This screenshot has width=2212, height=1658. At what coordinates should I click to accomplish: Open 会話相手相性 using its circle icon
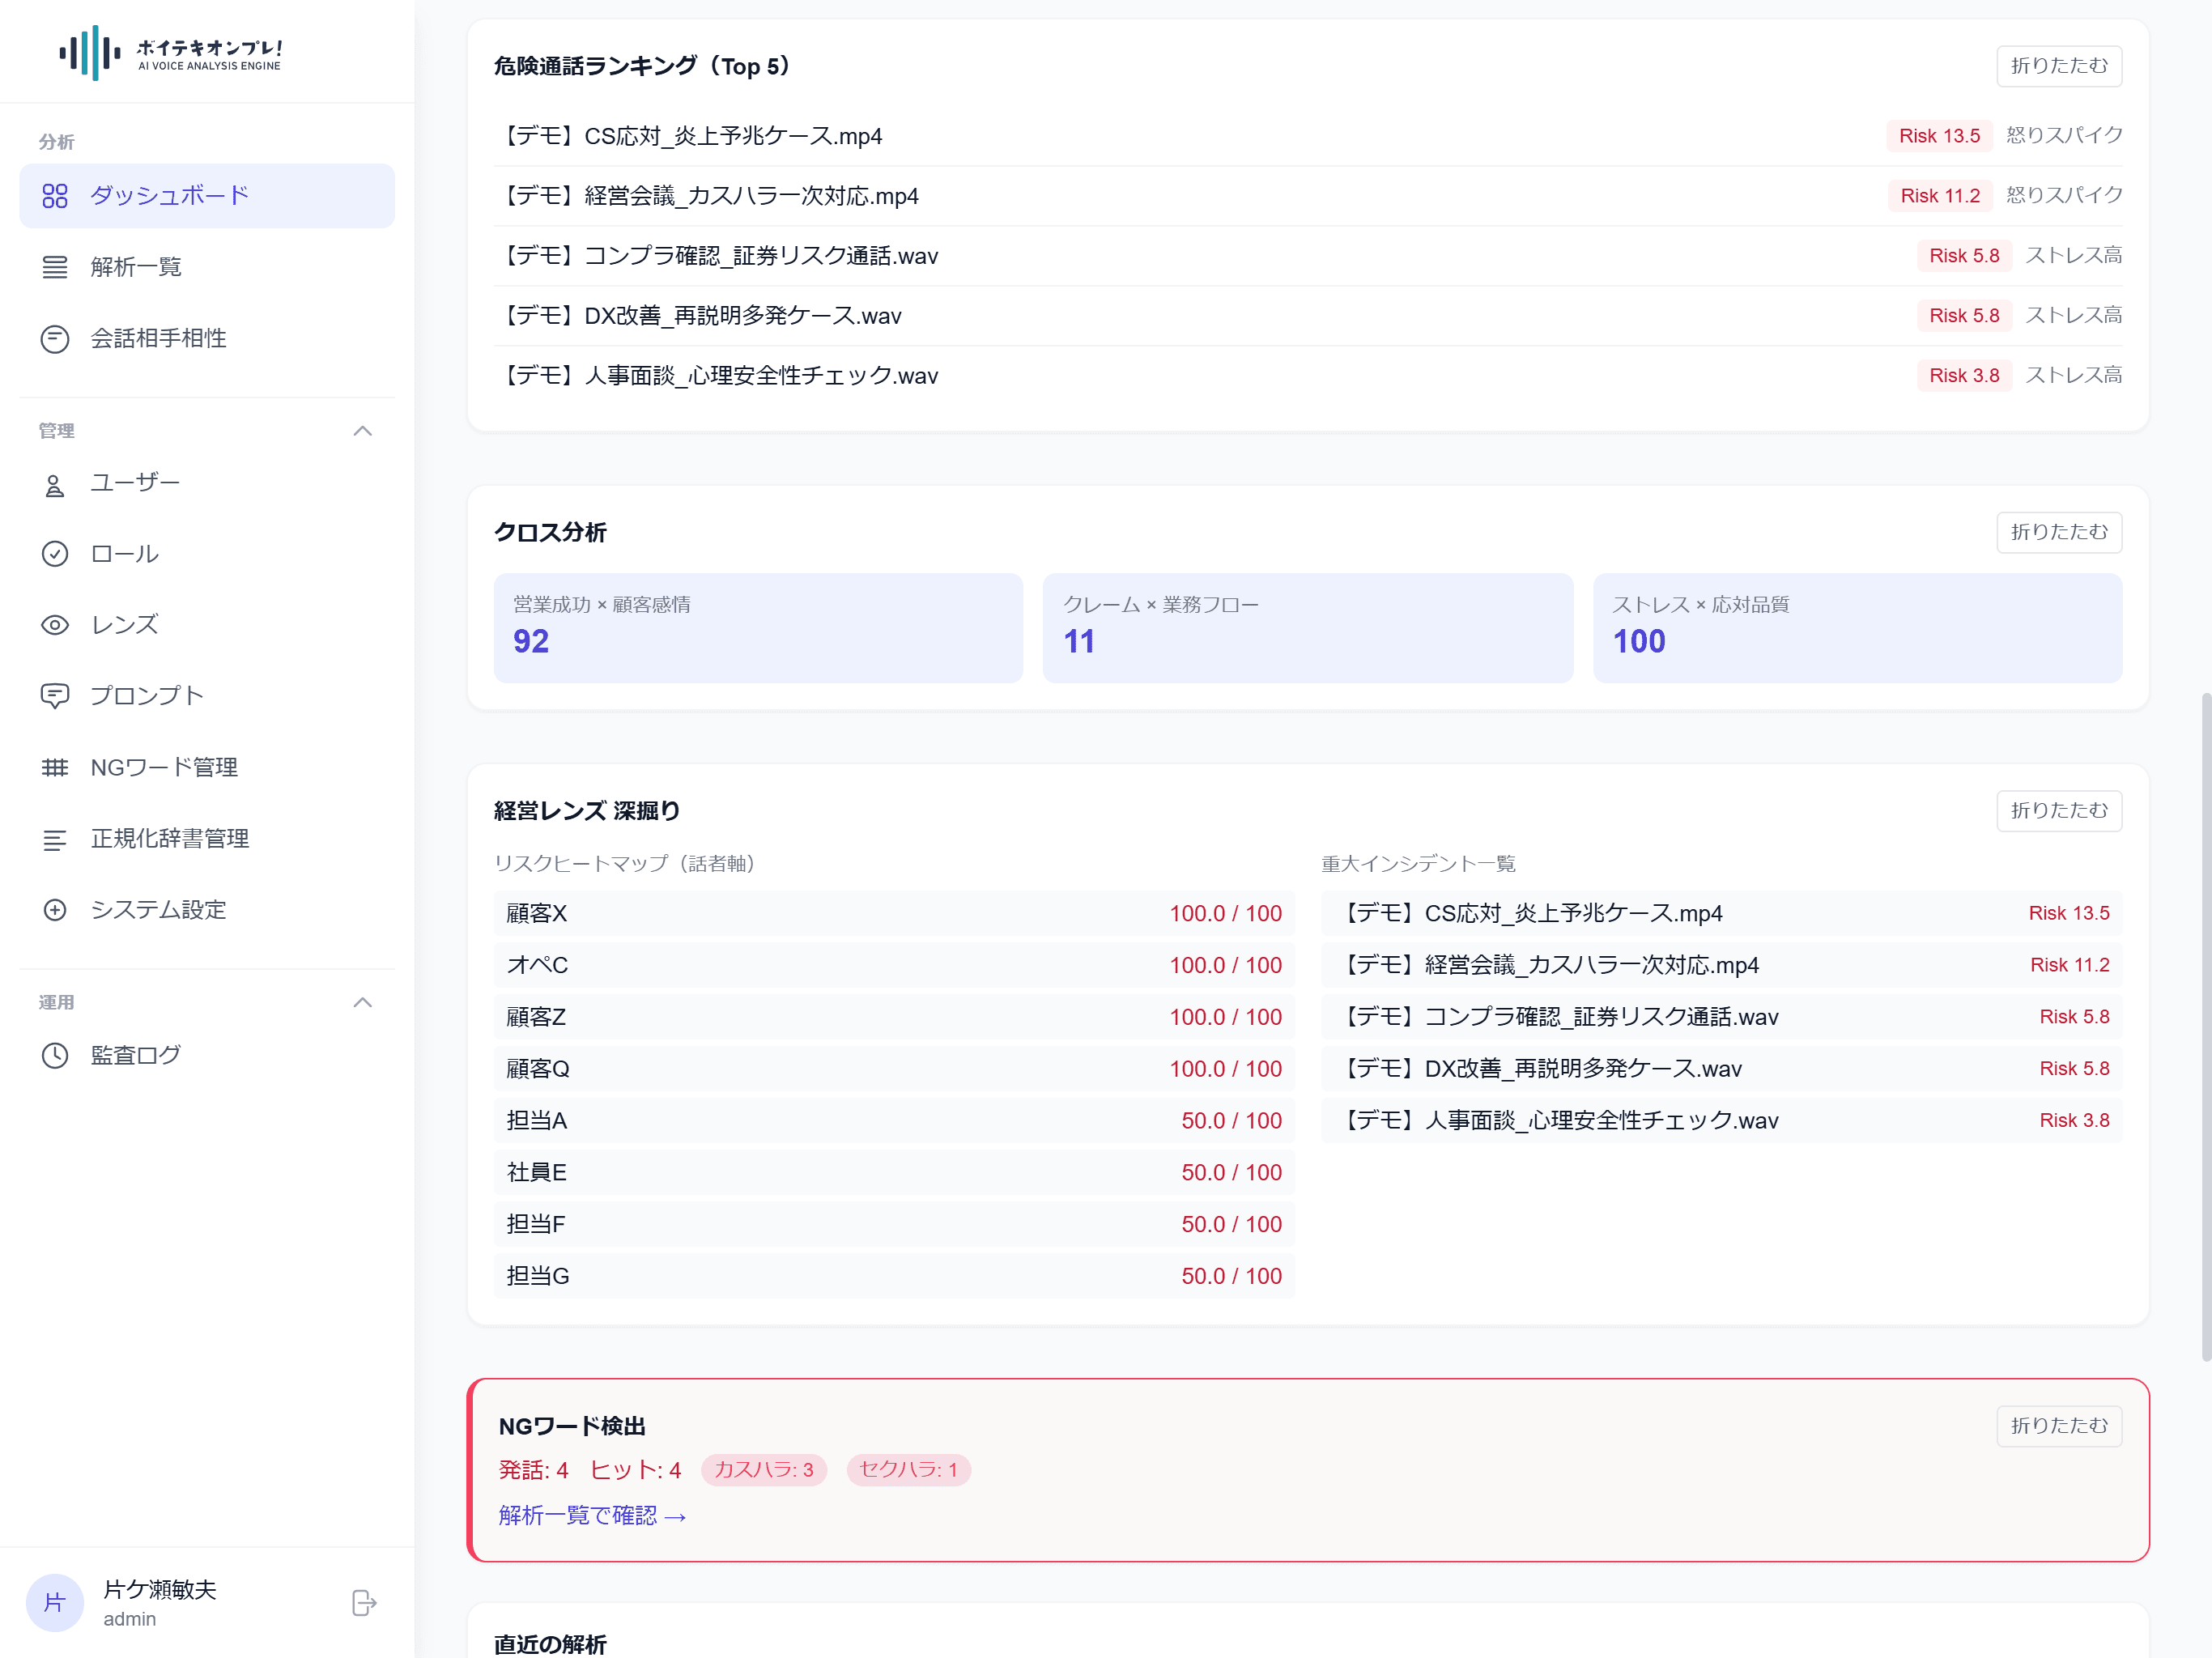(55, 338)
